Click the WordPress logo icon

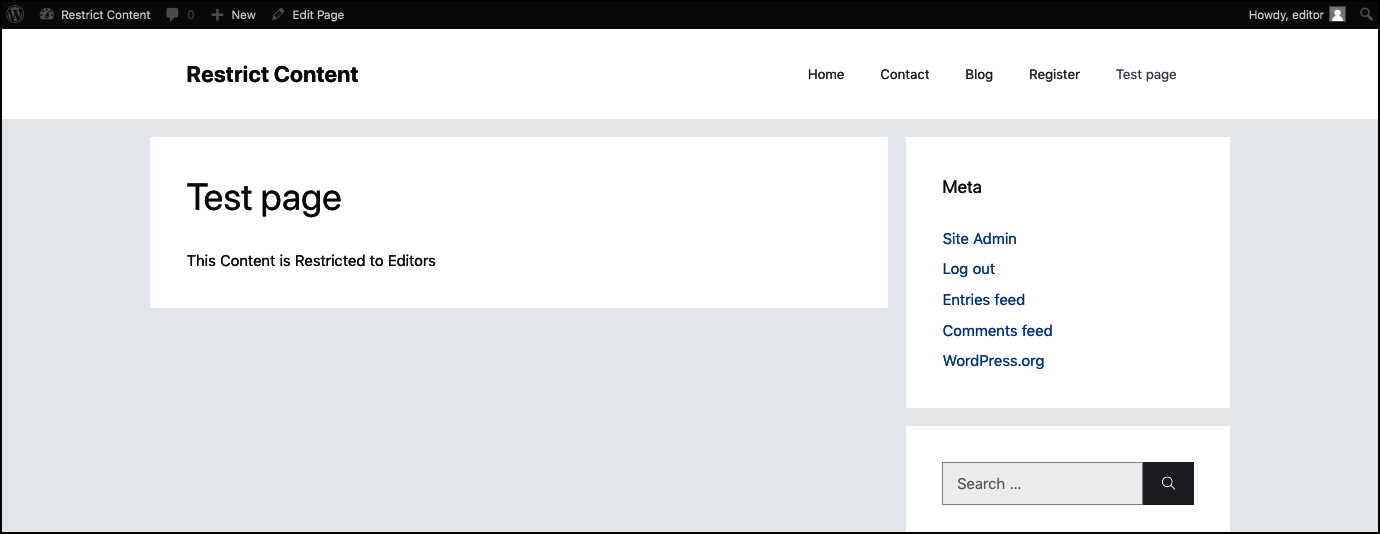click(15, 15)
